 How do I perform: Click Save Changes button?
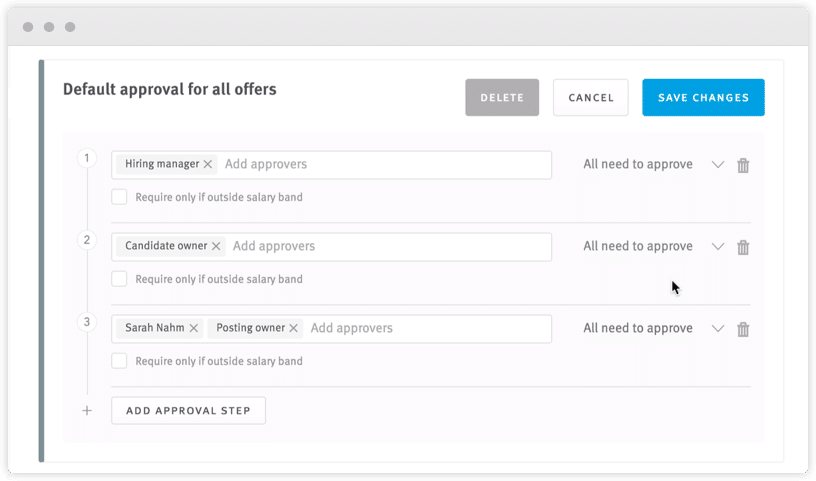703,97
